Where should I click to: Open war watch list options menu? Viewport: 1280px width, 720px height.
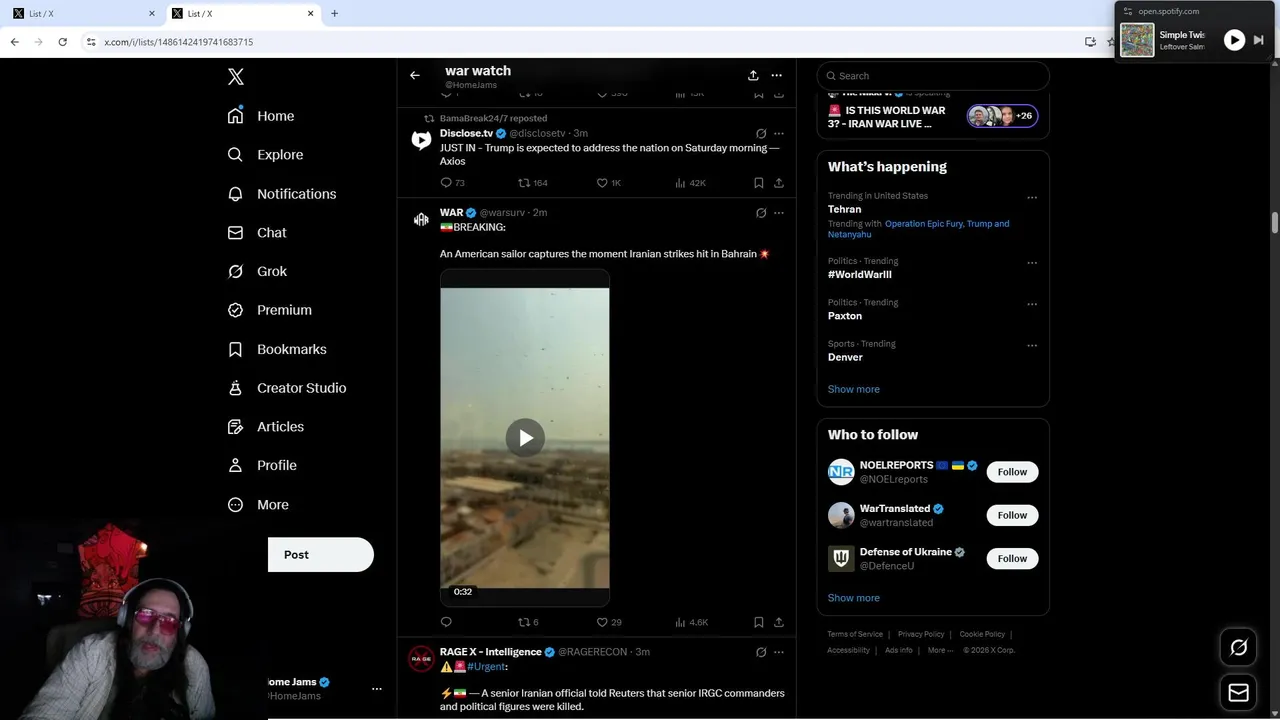pyautogui.click(x=776, y=75)
